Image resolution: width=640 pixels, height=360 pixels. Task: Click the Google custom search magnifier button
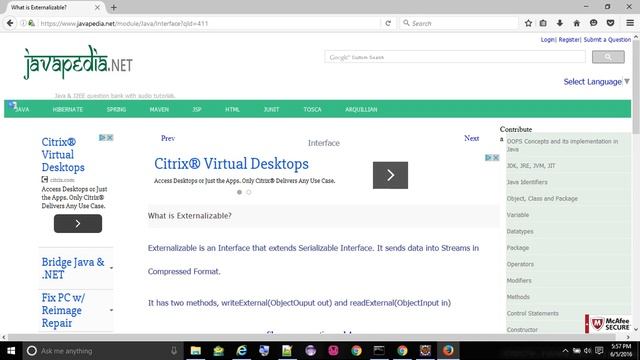(608, 57)
